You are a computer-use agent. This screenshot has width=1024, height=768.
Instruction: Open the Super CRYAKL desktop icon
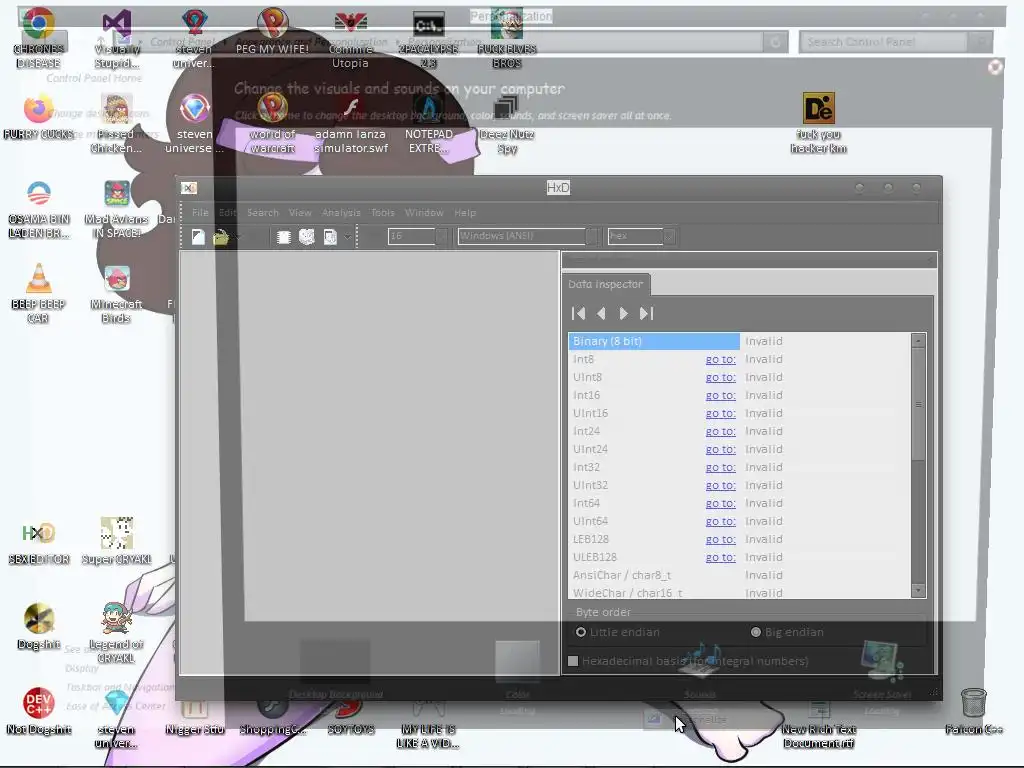[x=116, y=541]
